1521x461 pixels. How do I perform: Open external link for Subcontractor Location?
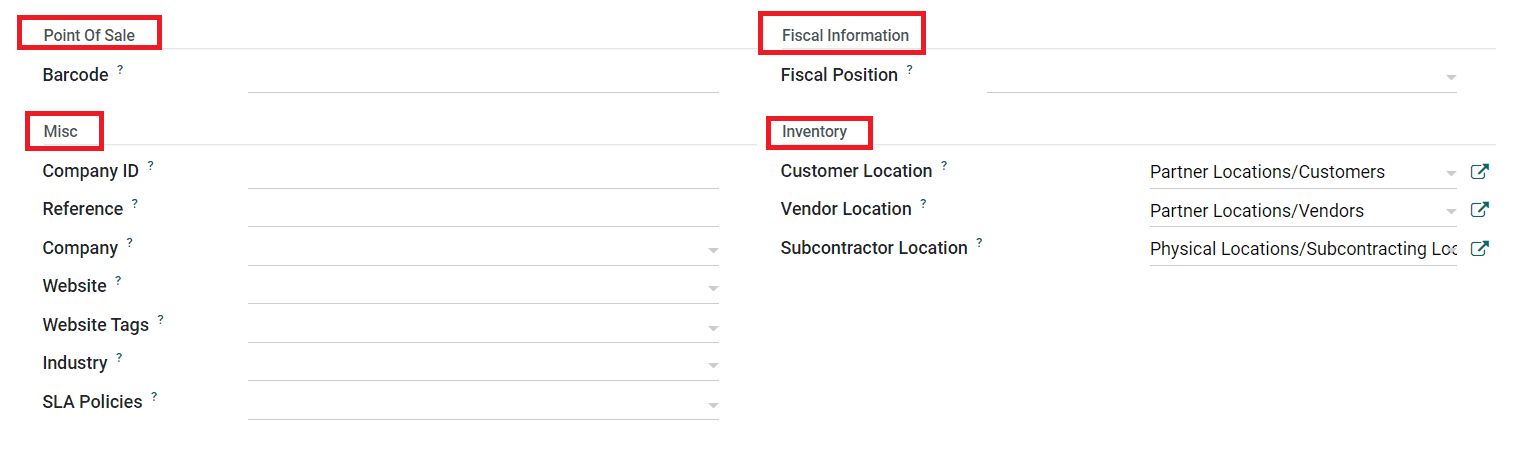(x=1480, y=249)
